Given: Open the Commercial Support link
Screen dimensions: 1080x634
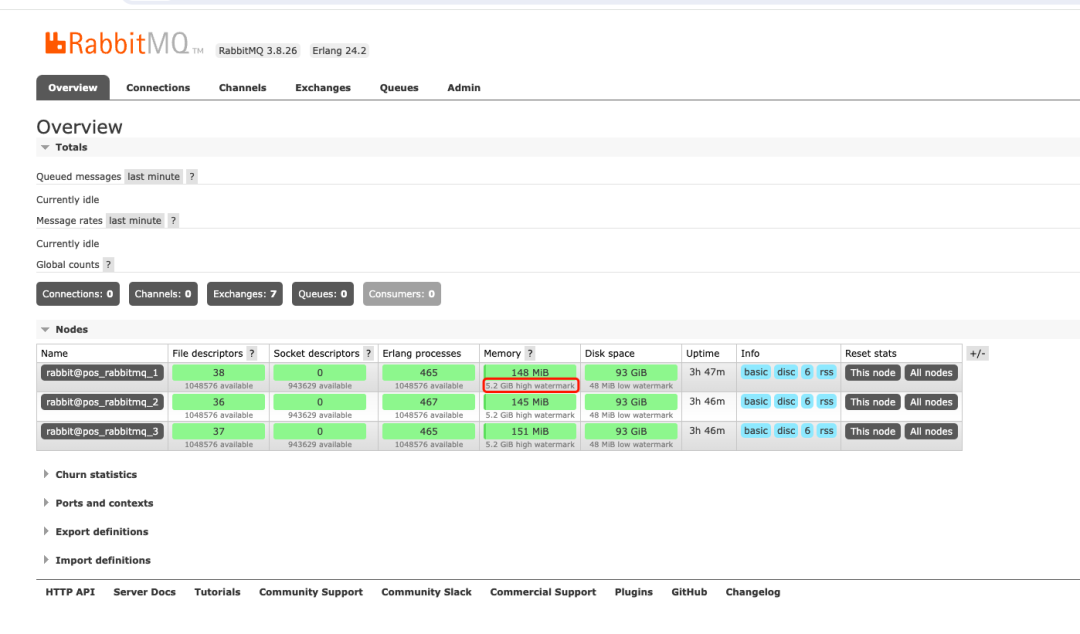Looking at the screenshot, I should click(543, 592).
